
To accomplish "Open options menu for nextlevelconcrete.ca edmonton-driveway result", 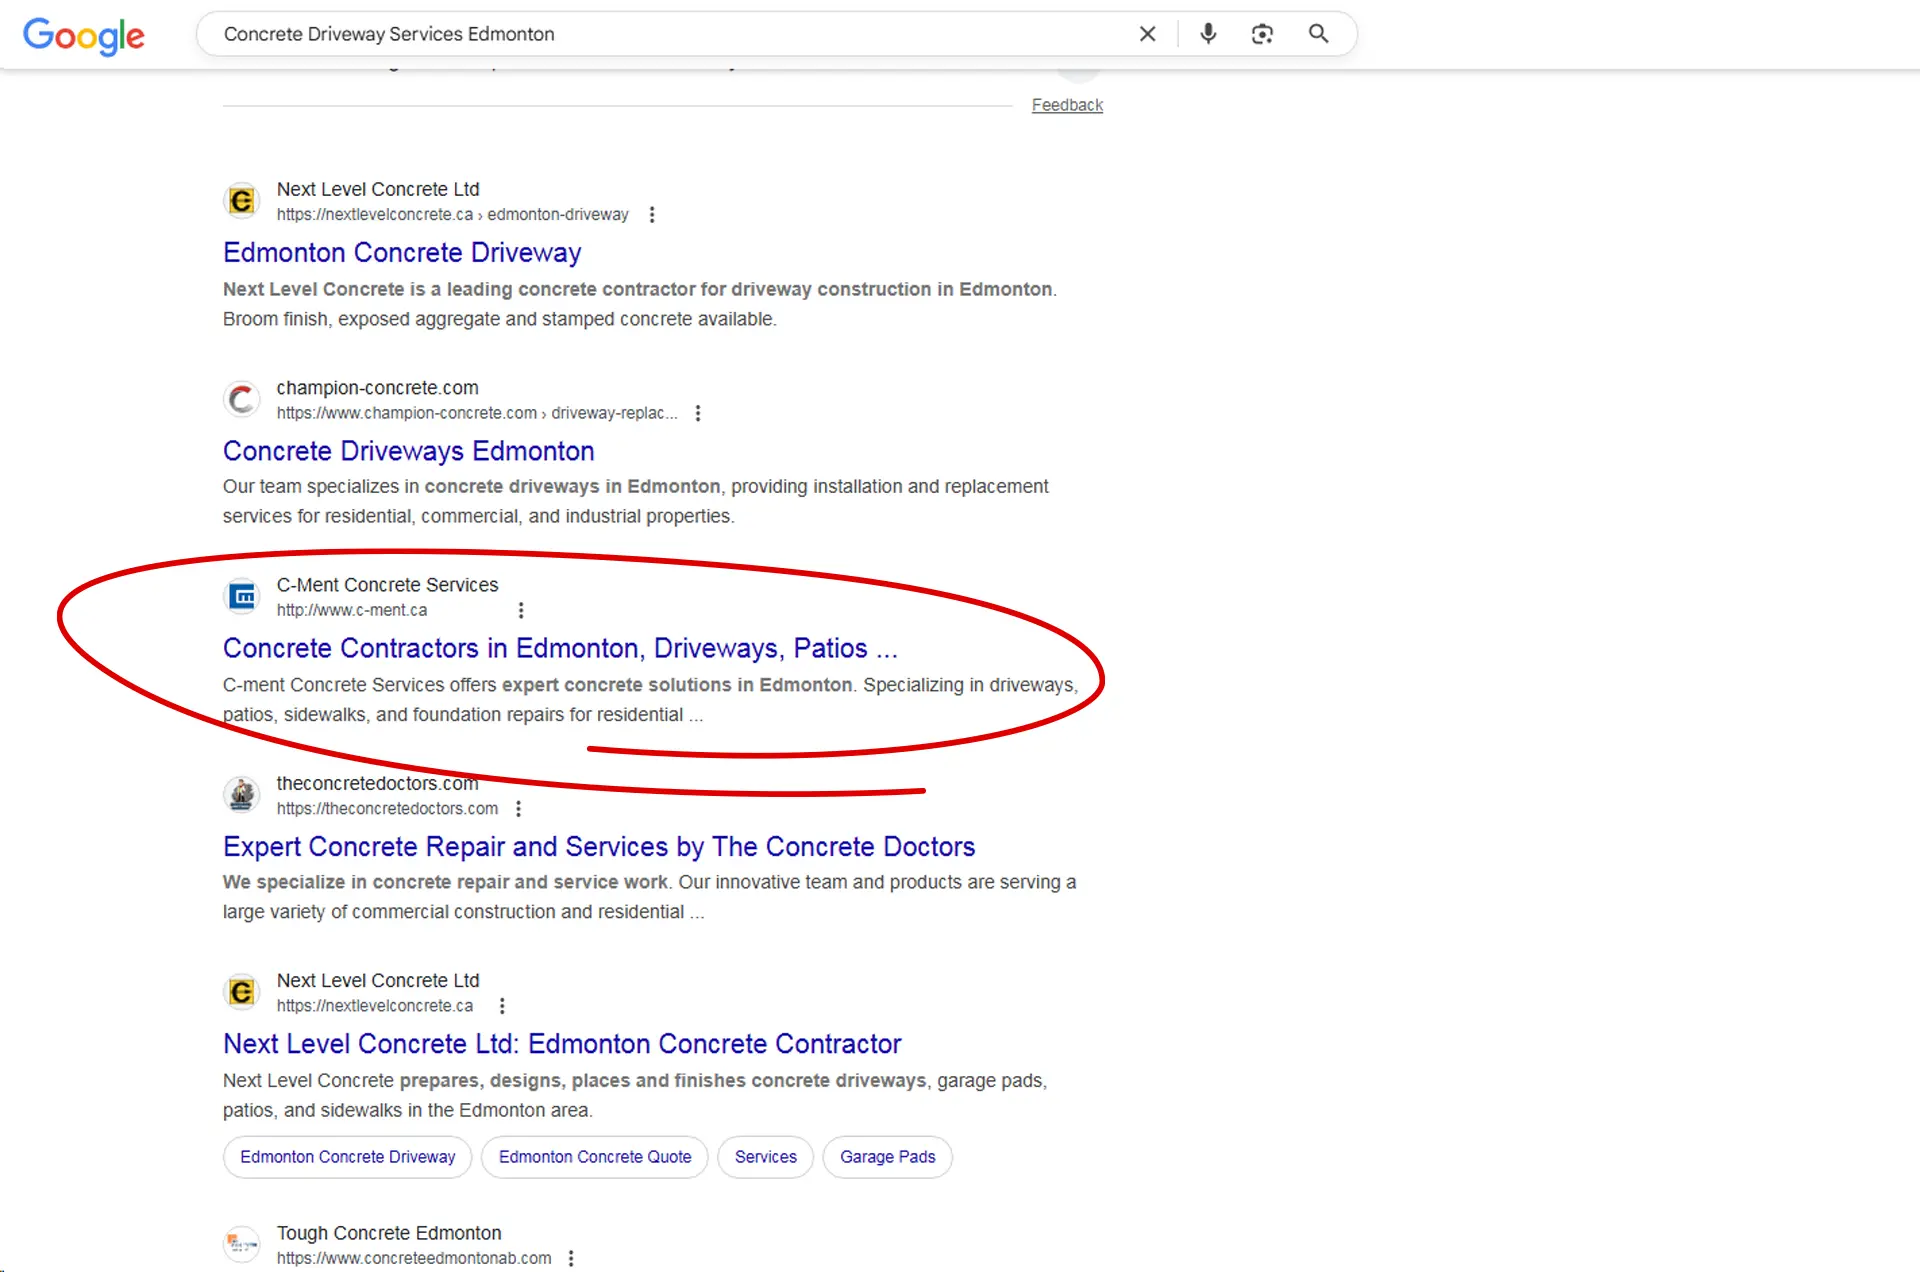I will (652, 215).
